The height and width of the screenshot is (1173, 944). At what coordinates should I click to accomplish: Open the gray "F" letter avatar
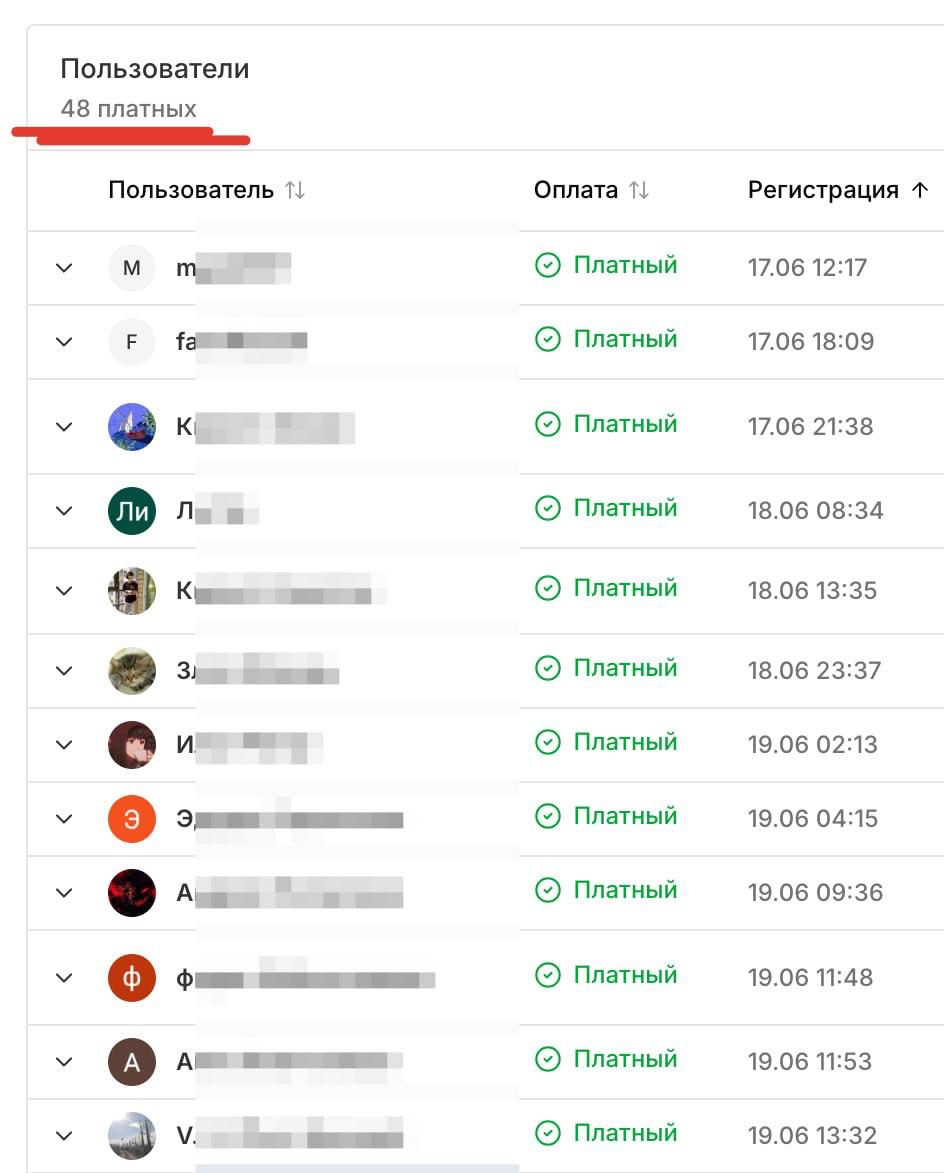[x=132, y=341]
